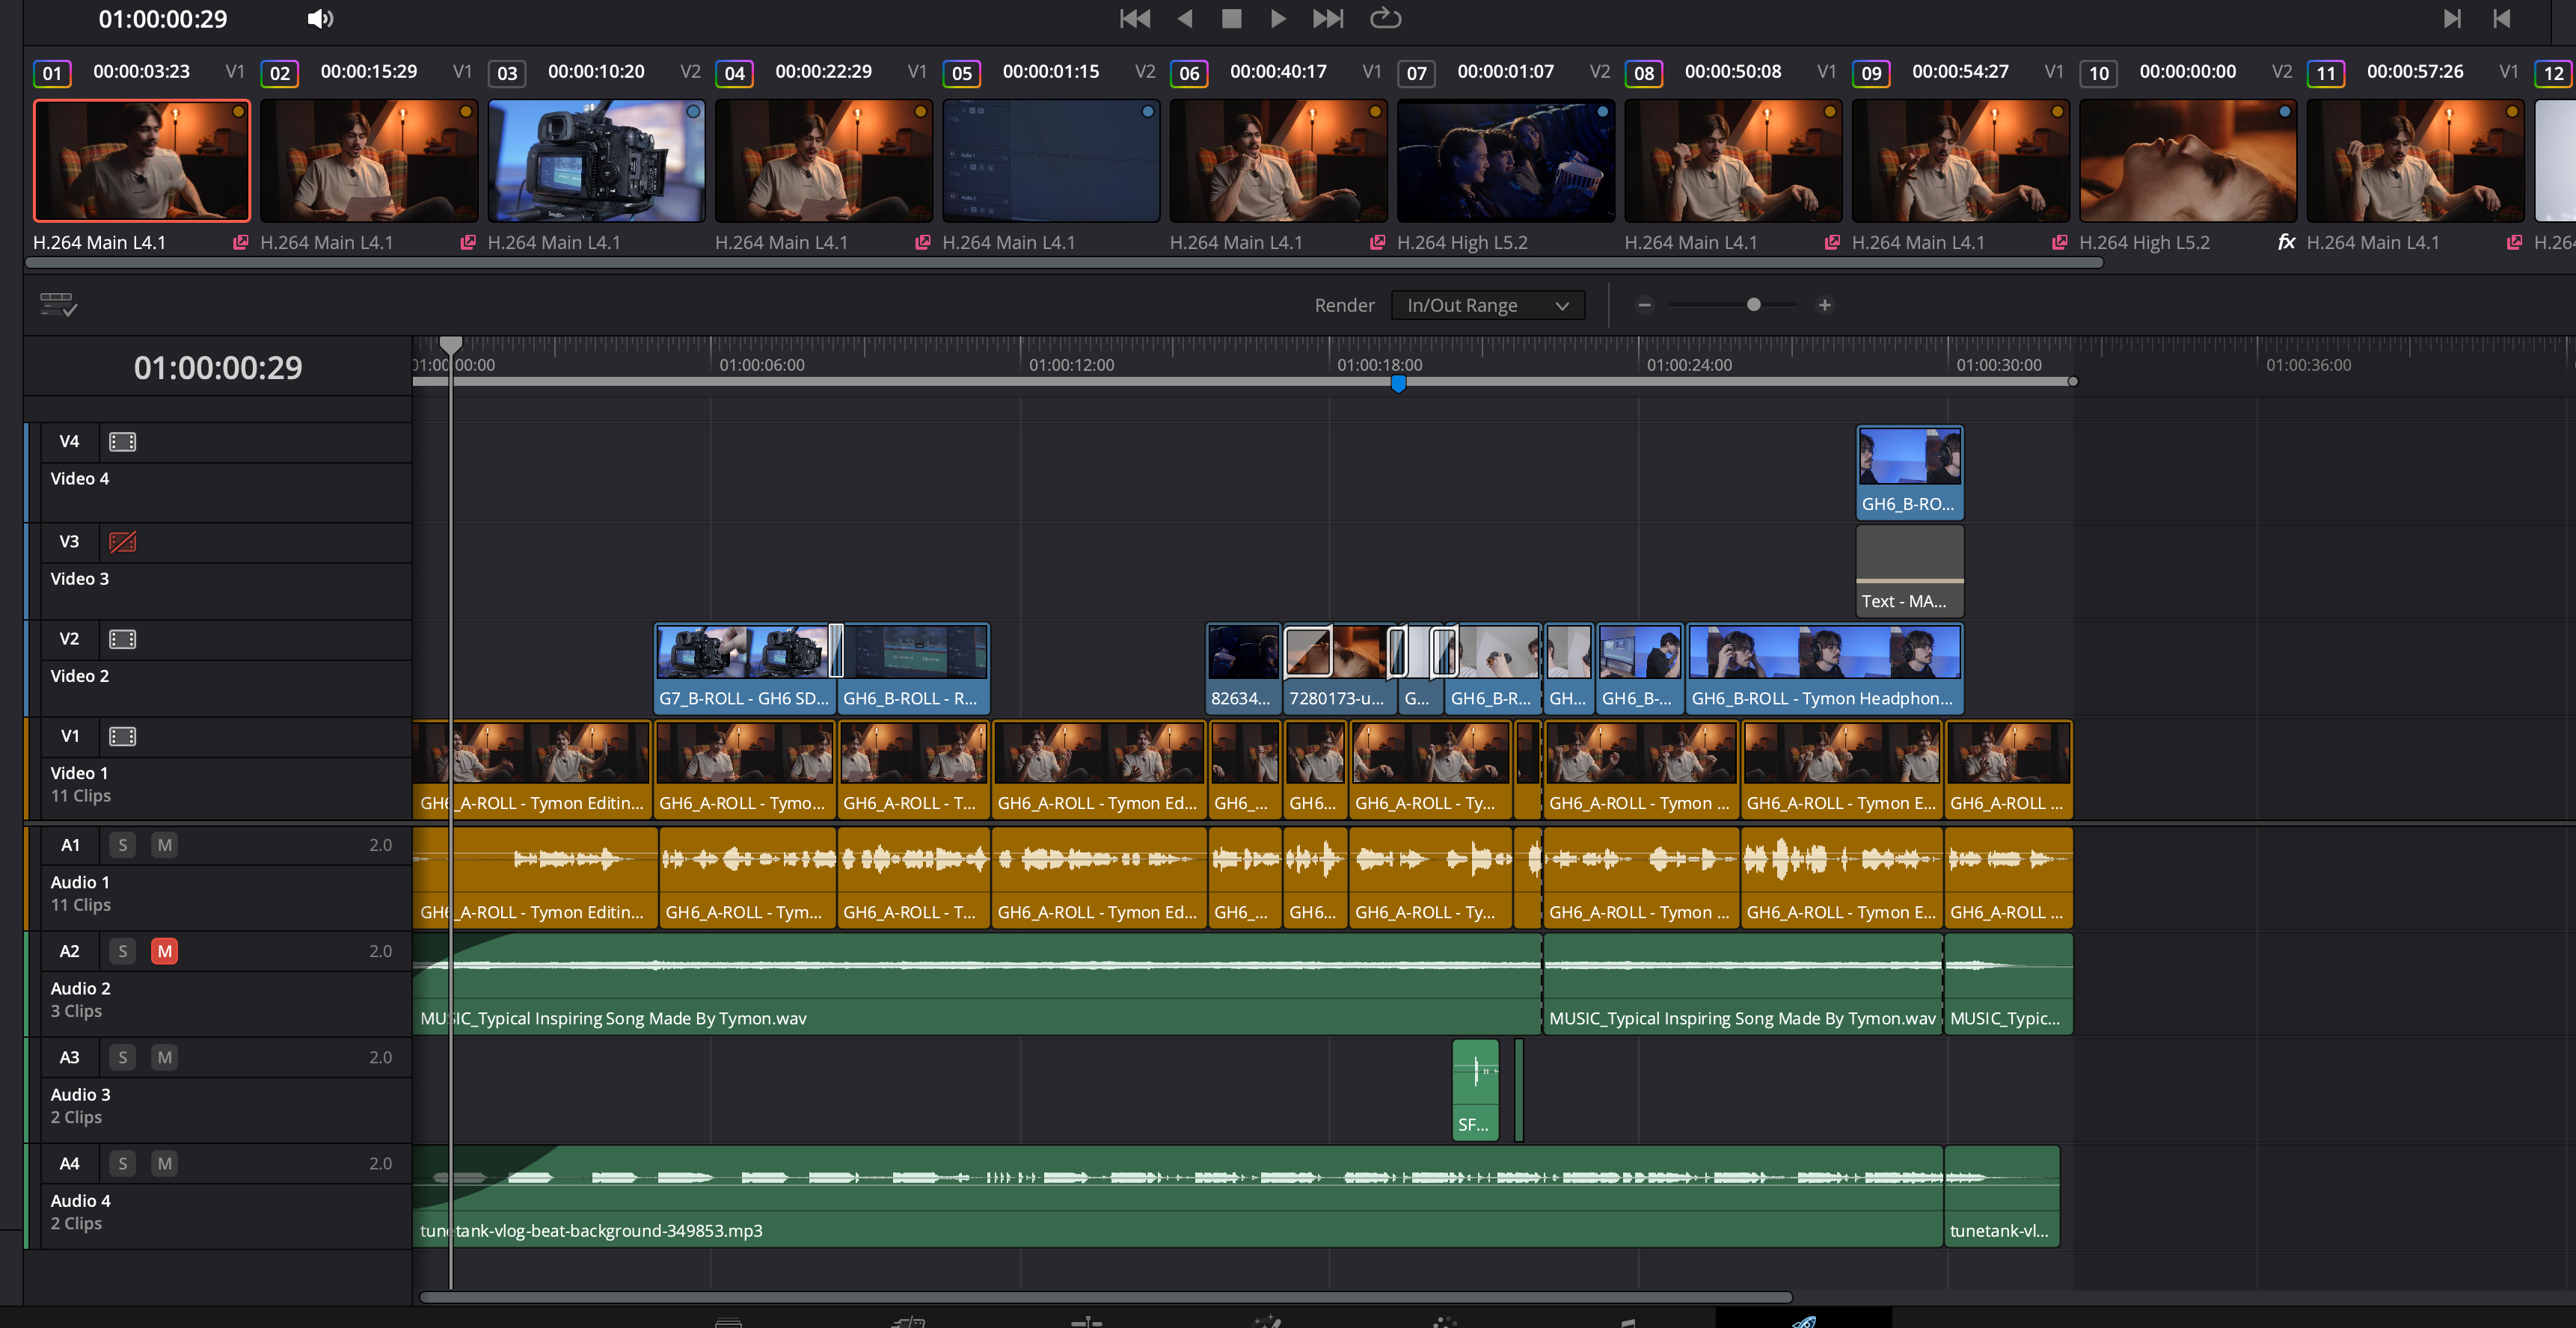The image size is (2576, 1328).
Task: Click the linked-media icon under clip 01
Action: [240, 242]
